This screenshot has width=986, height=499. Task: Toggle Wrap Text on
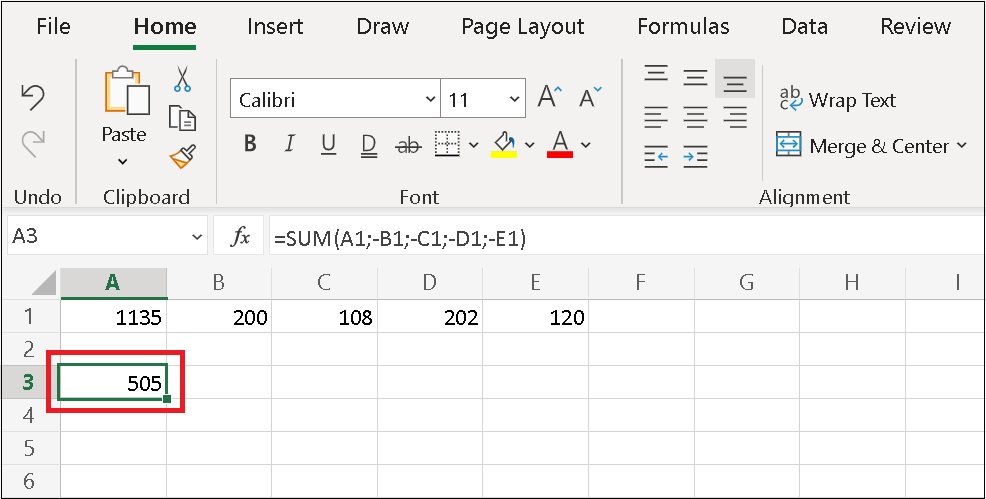tap(836, 100)
